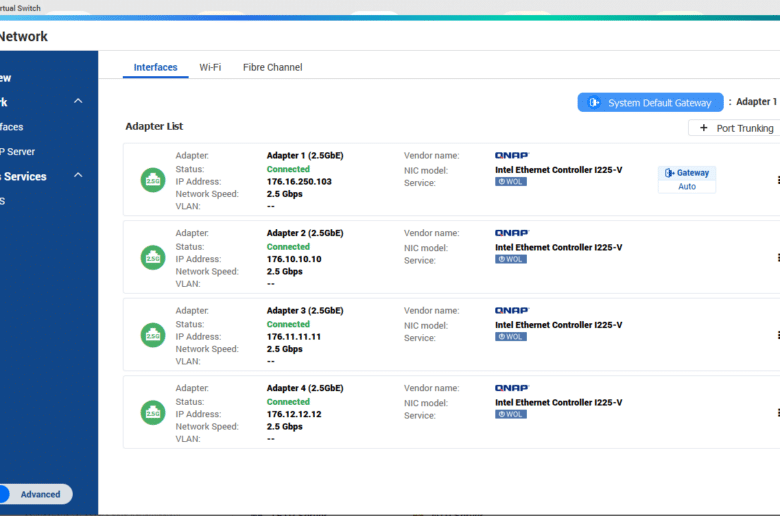The image size is (780, 516).
Task: Open the three-dot menu for Adapter 4
Action: click(778, 413)
